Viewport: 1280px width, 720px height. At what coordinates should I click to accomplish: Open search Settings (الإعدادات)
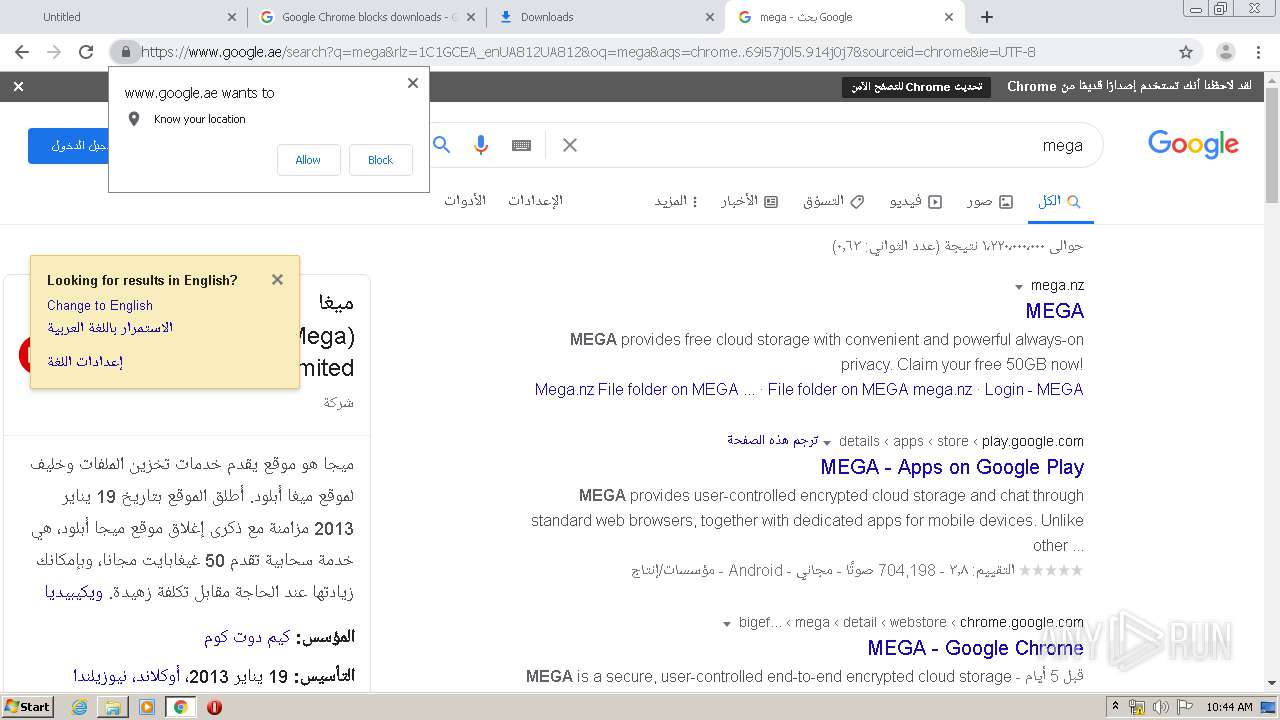[x=535, y=200]
